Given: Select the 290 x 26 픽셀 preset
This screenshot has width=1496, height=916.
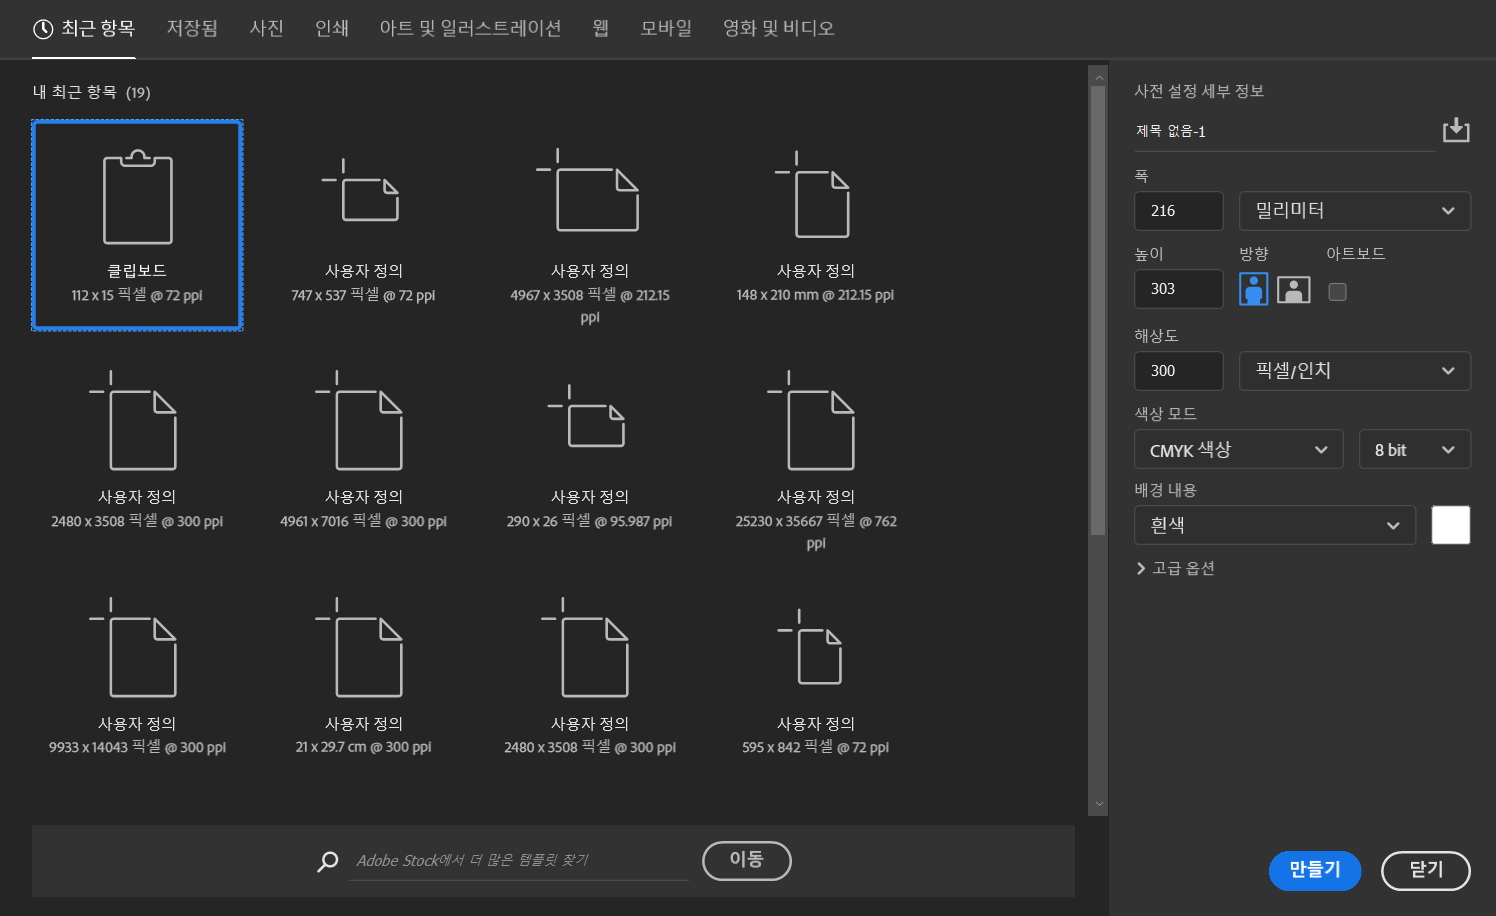Looking at the screenshot, I should tap(590, 450).
